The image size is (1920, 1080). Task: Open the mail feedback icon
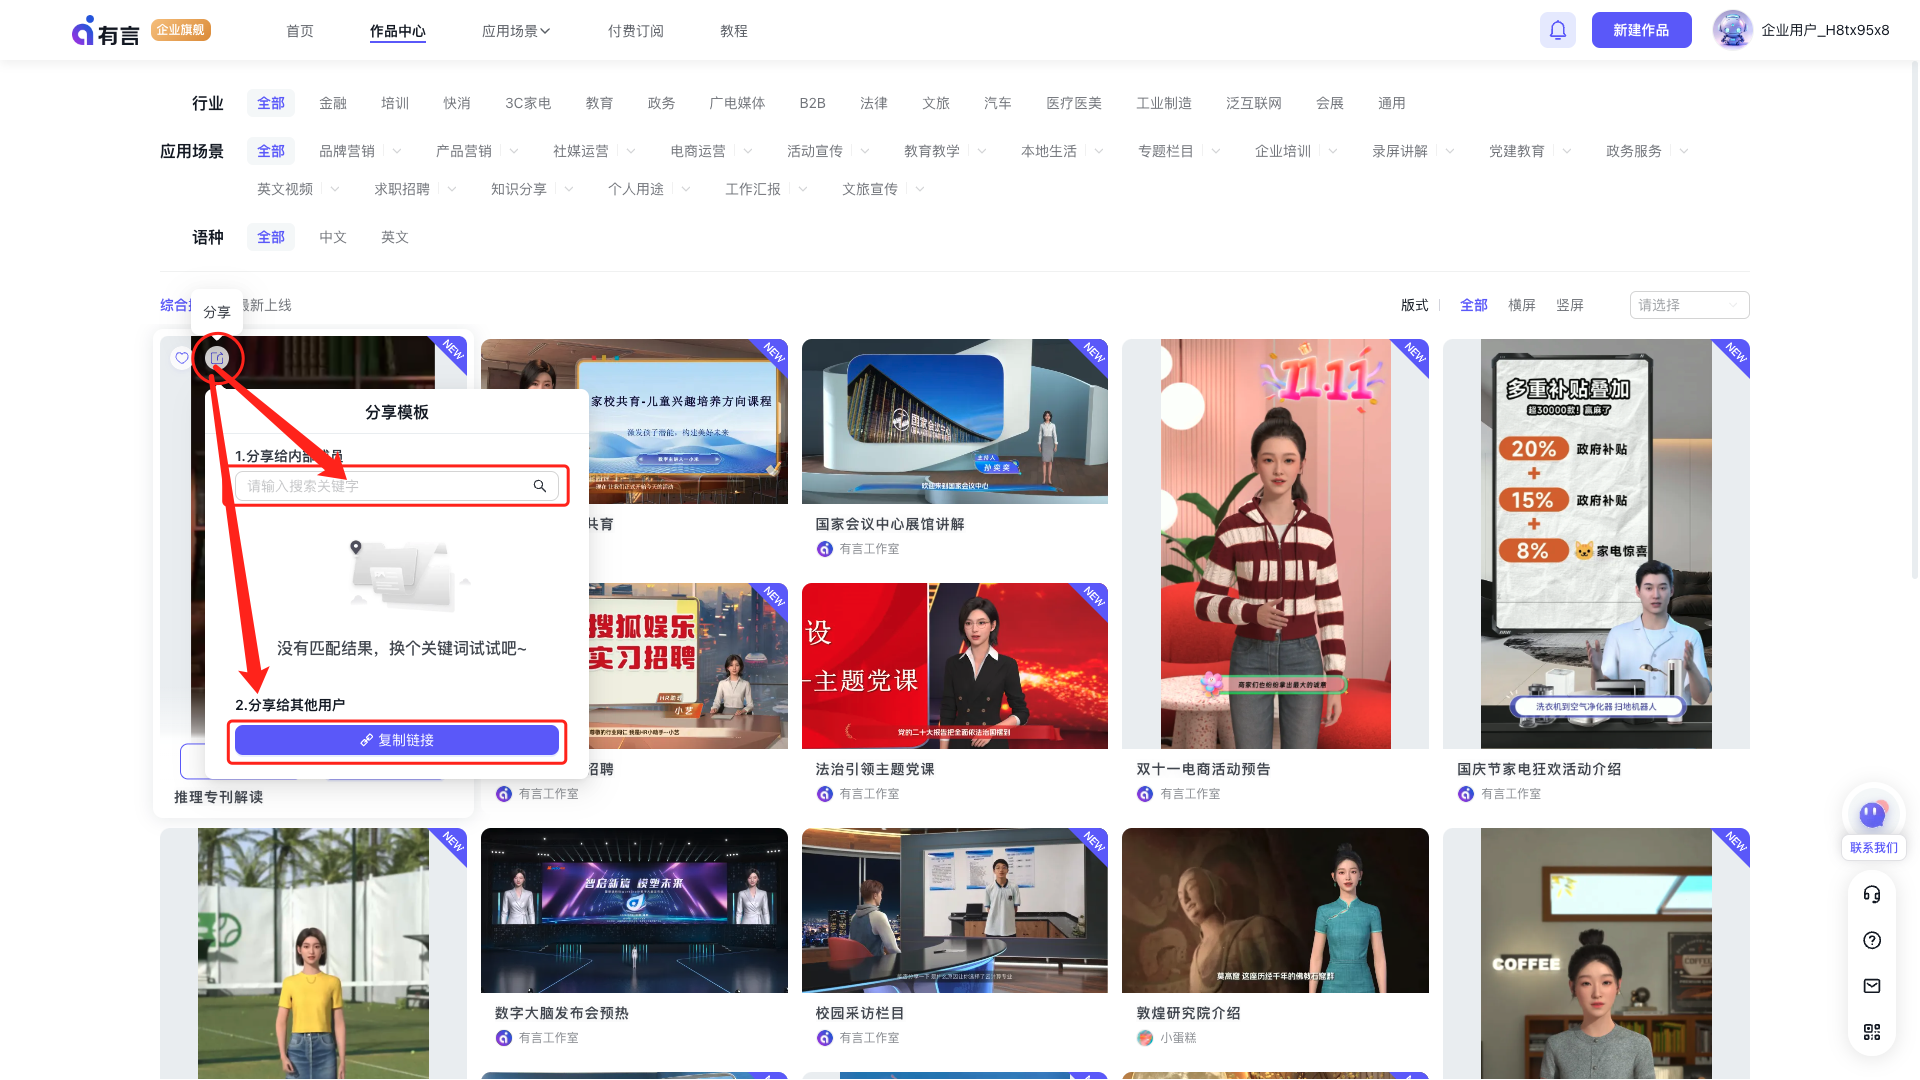(x=1872, y=986)
